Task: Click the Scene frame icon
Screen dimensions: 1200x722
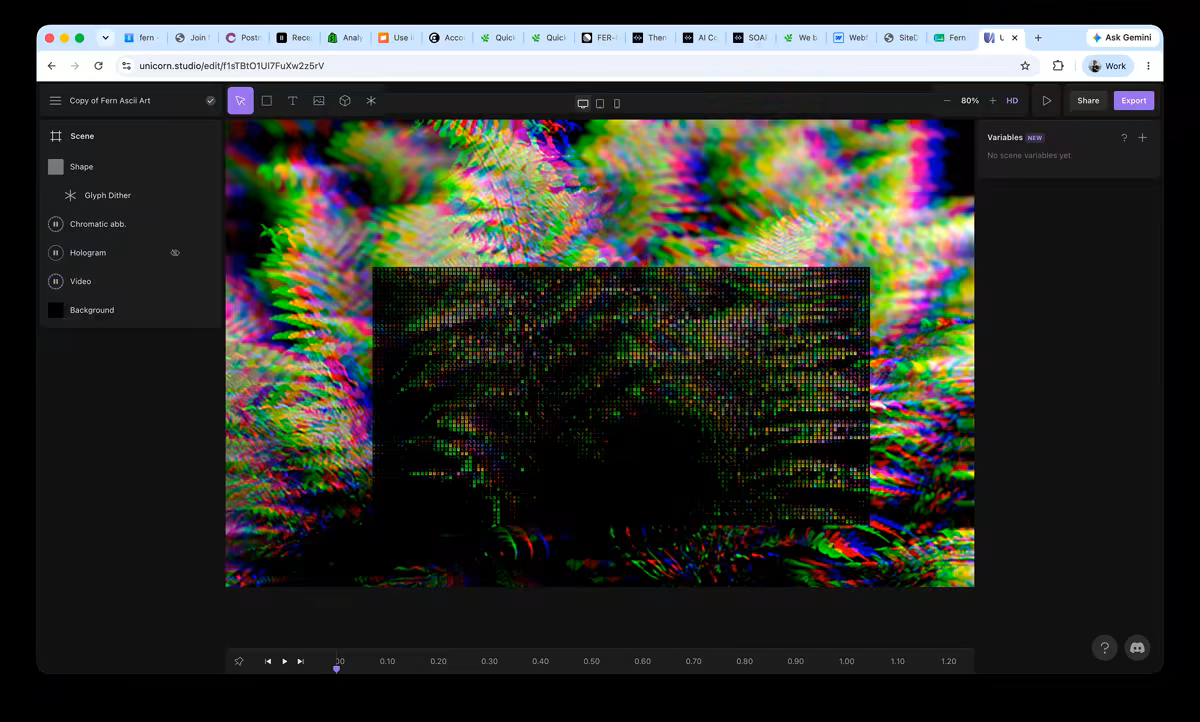Action: (56, 136)
